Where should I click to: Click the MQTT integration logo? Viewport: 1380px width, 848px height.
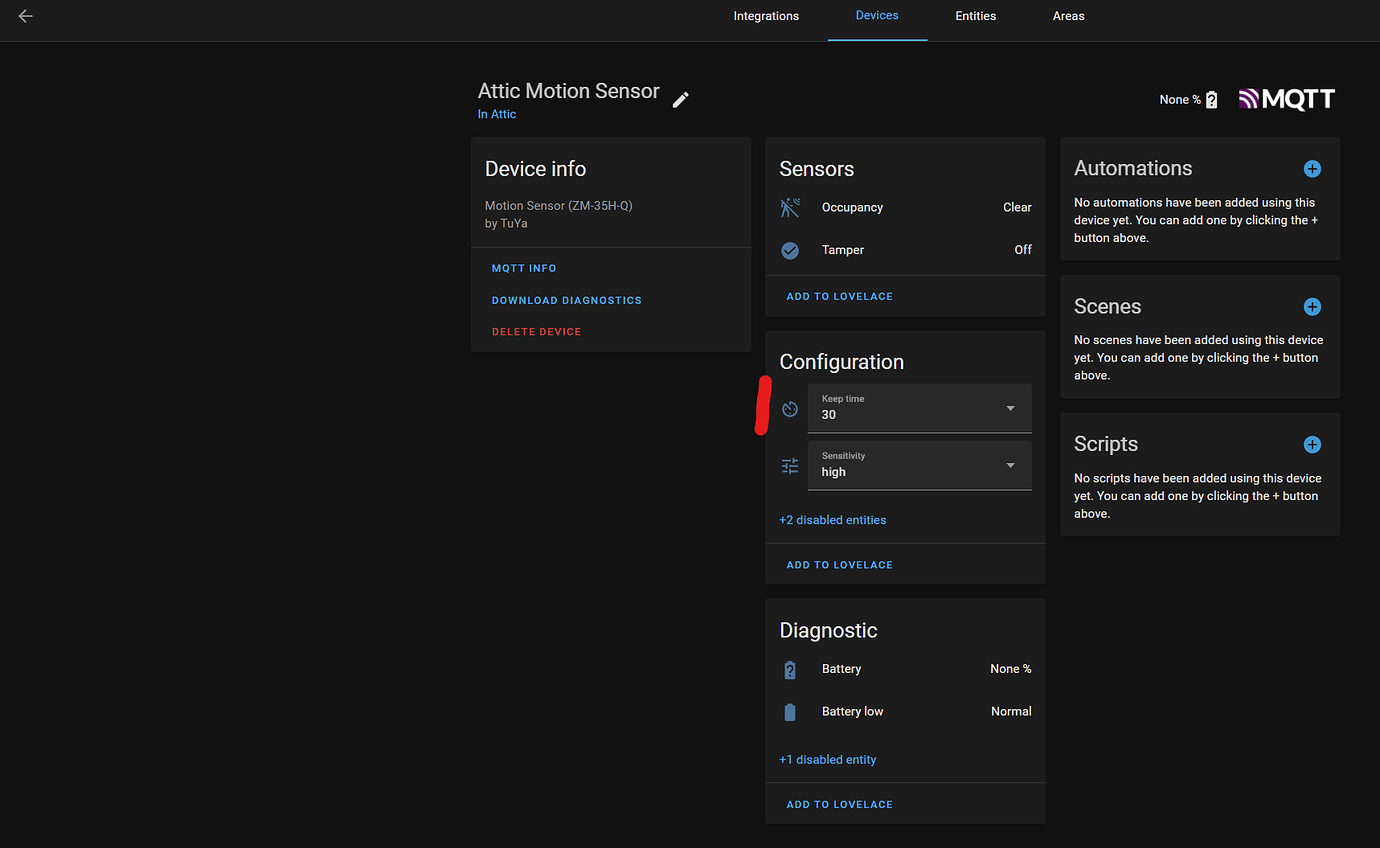(1287, 98)
